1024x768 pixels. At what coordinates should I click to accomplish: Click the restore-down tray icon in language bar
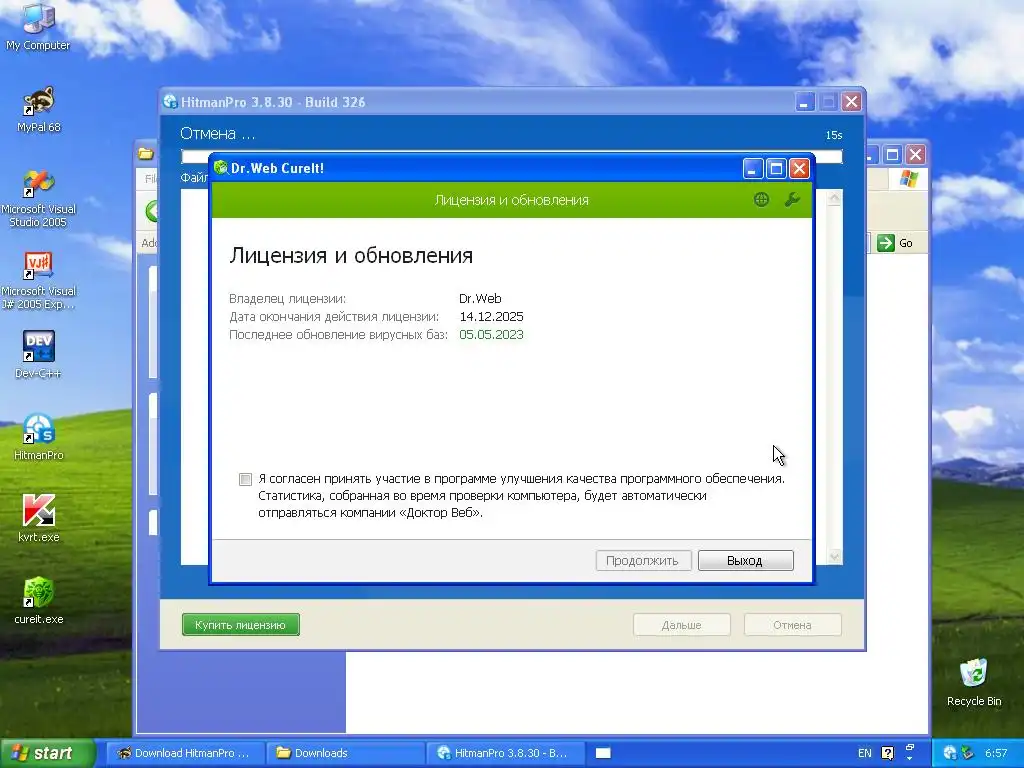(x=910, y=748)
